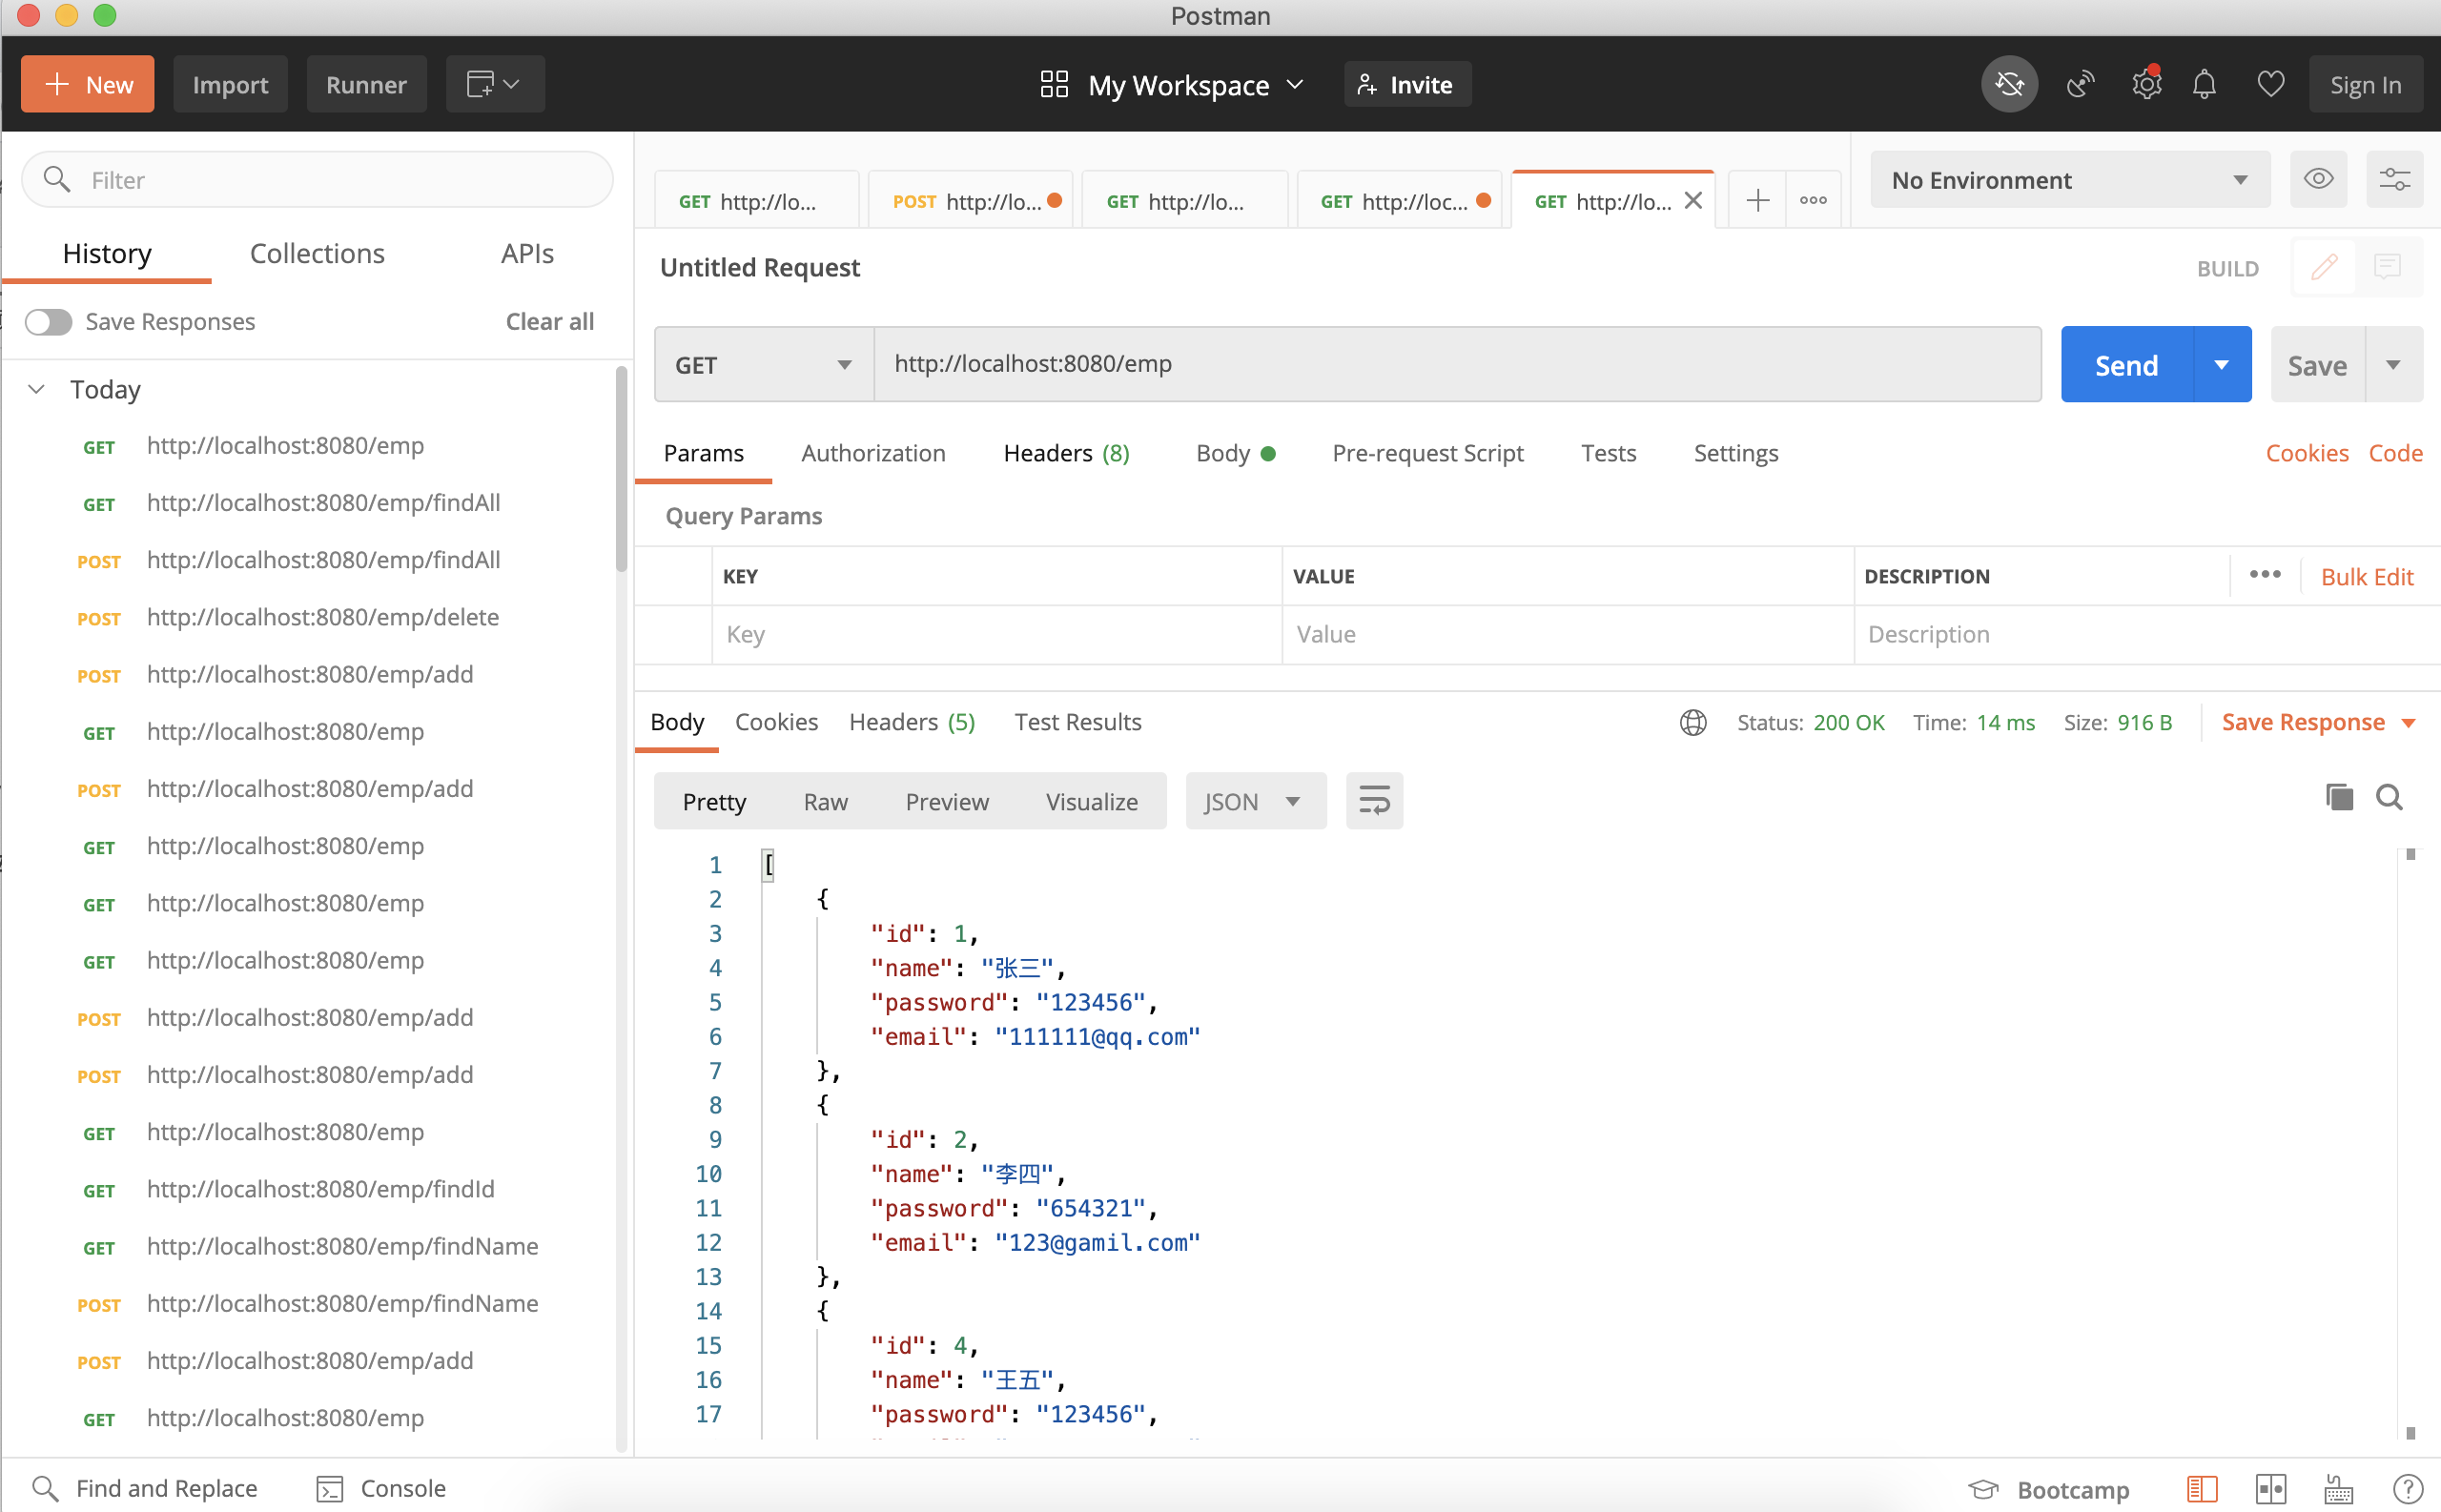
Task: Click the Send button
Action: click(x=2125, y=364)
